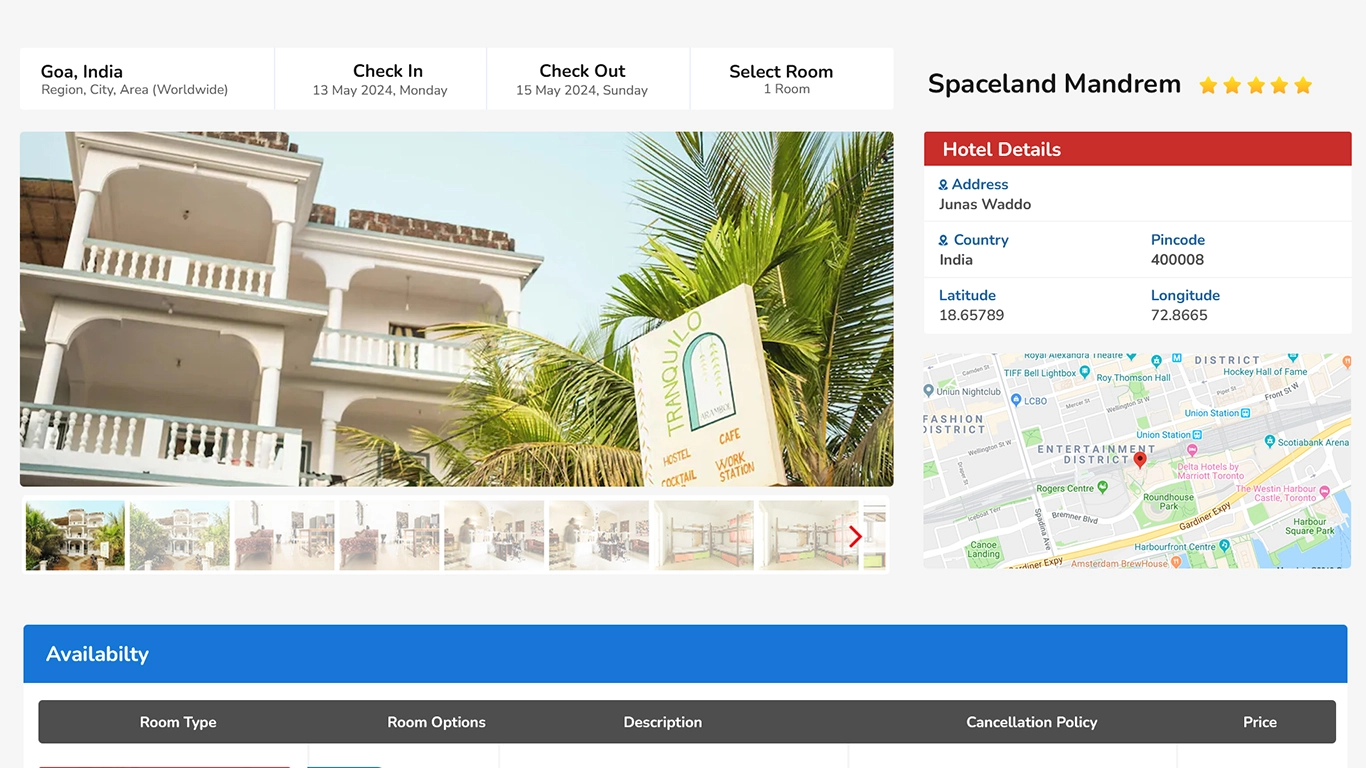Click the first gold star rating
This screenshot has width=1366, height=768.
point(1208,86)
